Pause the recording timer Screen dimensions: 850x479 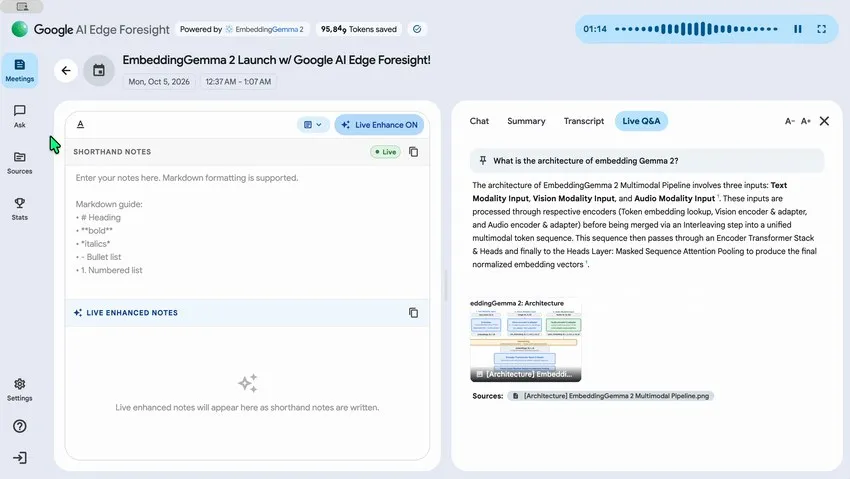tap(798, 29)
